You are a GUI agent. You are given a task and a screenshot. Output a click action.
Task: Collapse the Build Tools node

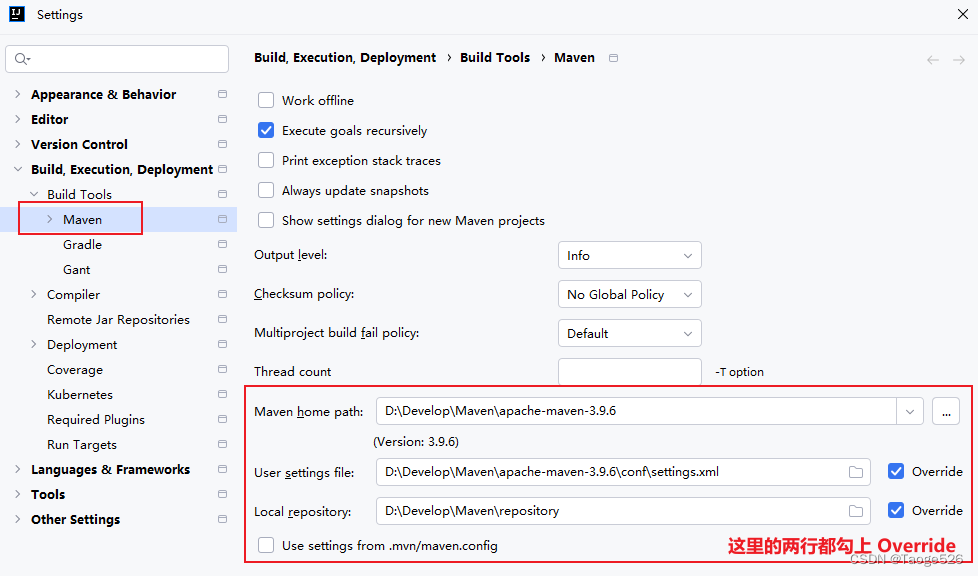(x=34, y=194)
